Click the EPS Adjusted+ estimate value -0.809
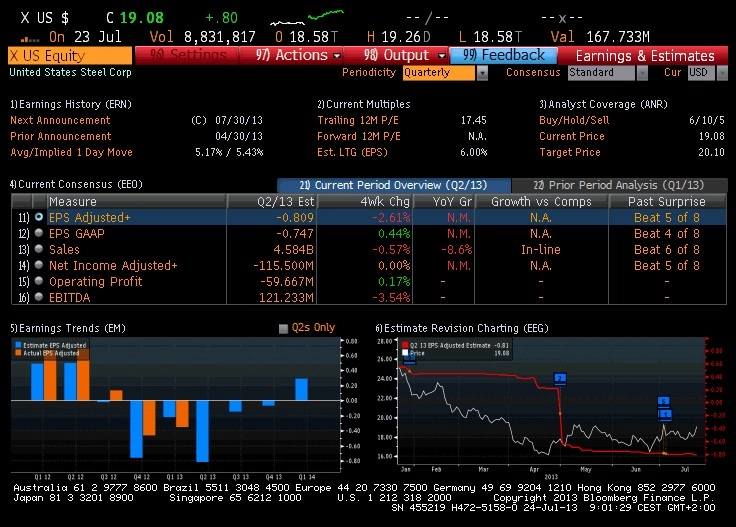Viewport: 736px width, 527px height. tap(294, 218)
